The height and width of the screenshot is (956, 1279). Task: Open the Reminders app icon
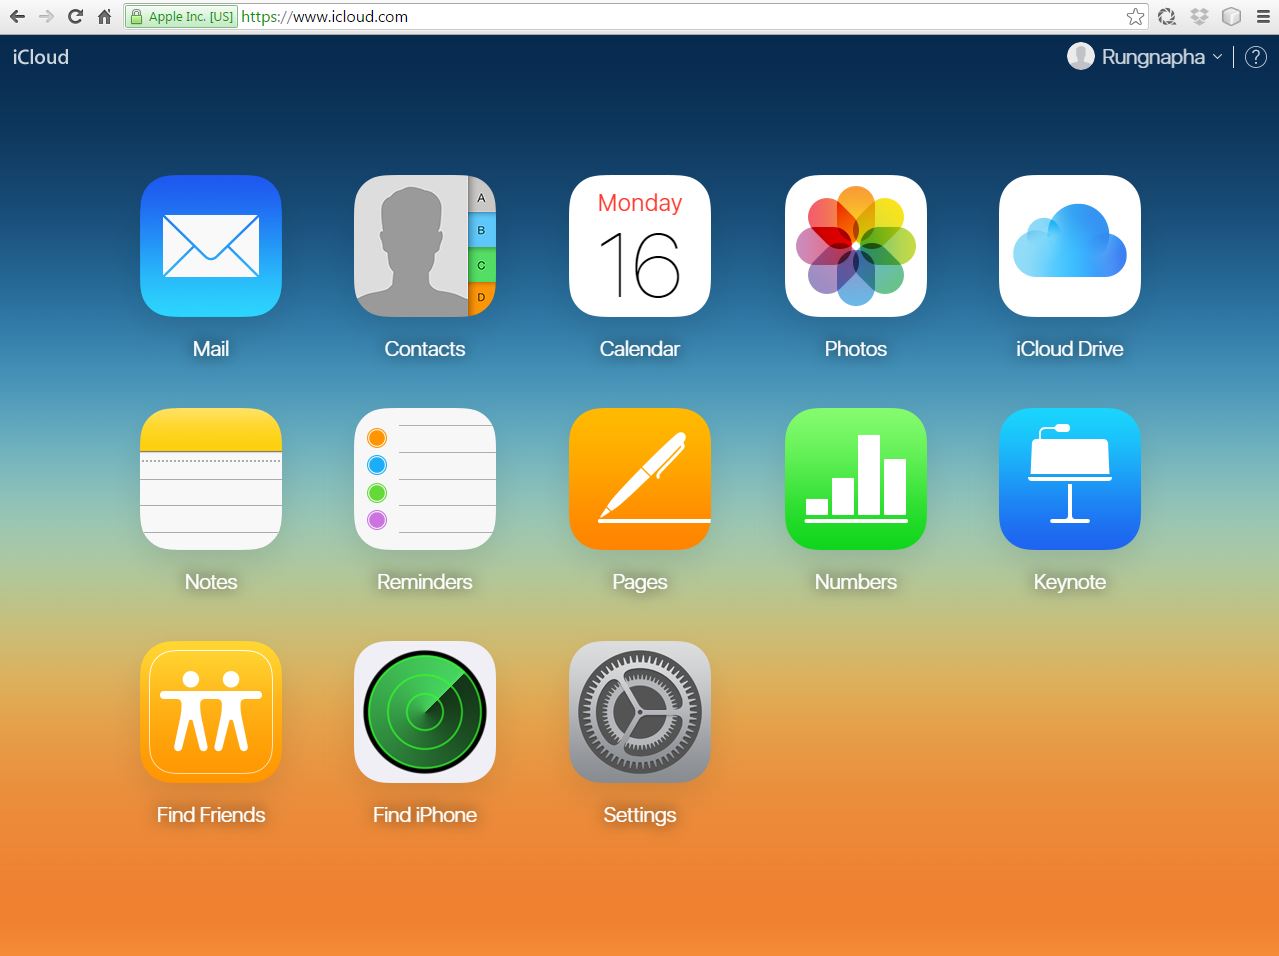pos(425,479)
